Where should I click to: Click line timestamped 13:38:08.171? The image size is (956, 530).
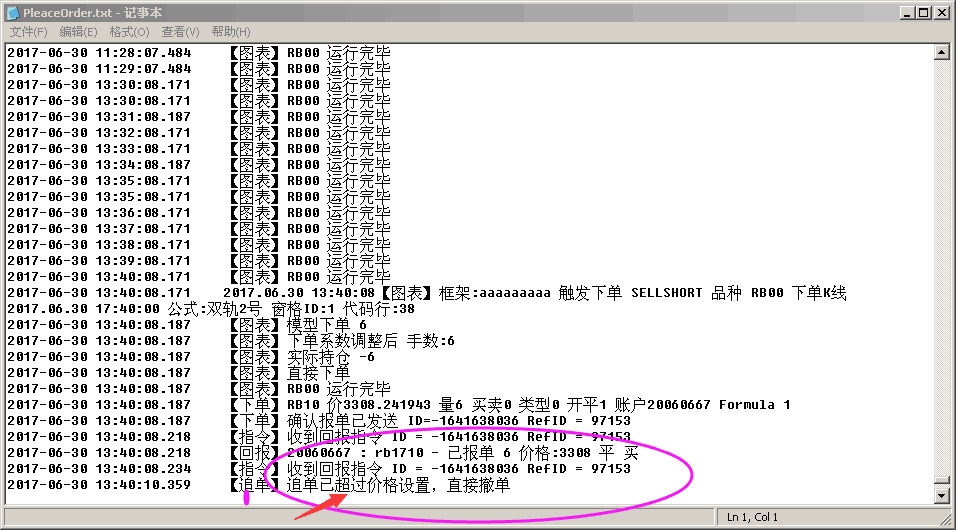pos(199,245)
